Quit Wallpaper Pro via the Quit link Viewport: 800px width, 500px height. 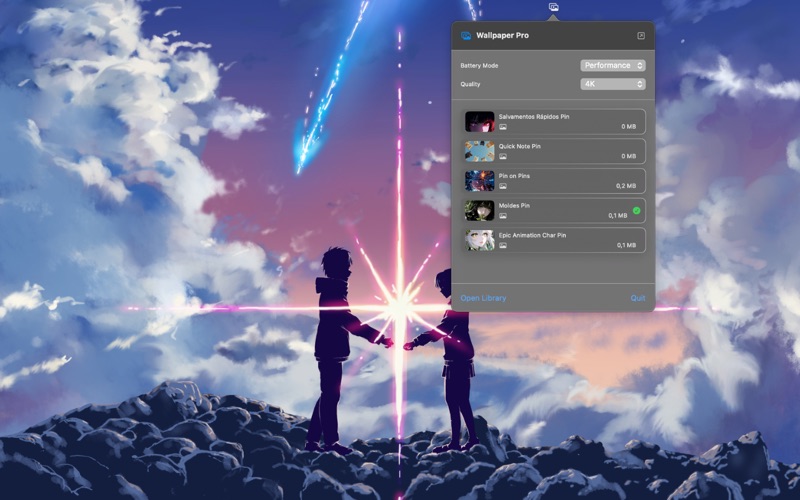[x=638, y=298]
